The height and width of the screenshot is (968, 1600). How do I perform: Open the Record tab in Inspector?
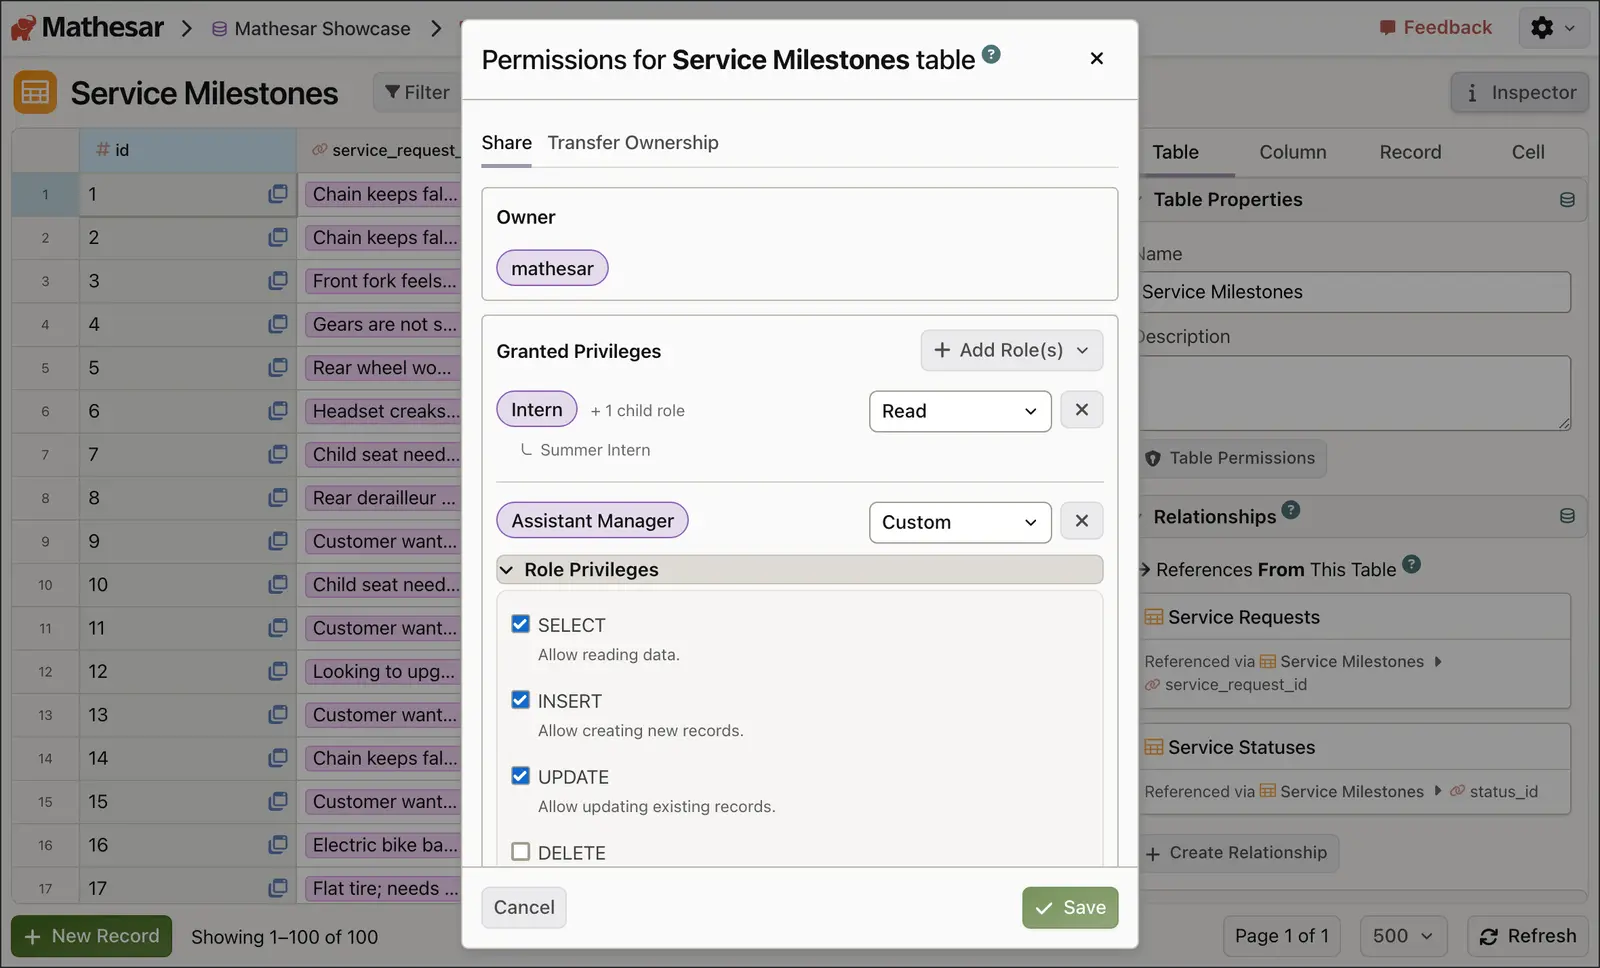(1410, 152)
